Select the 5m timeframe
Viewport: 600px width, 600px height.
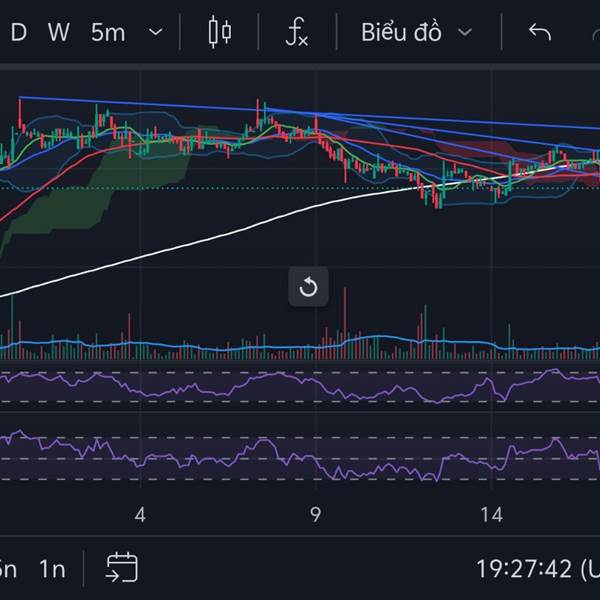click(x=108, y=32)
